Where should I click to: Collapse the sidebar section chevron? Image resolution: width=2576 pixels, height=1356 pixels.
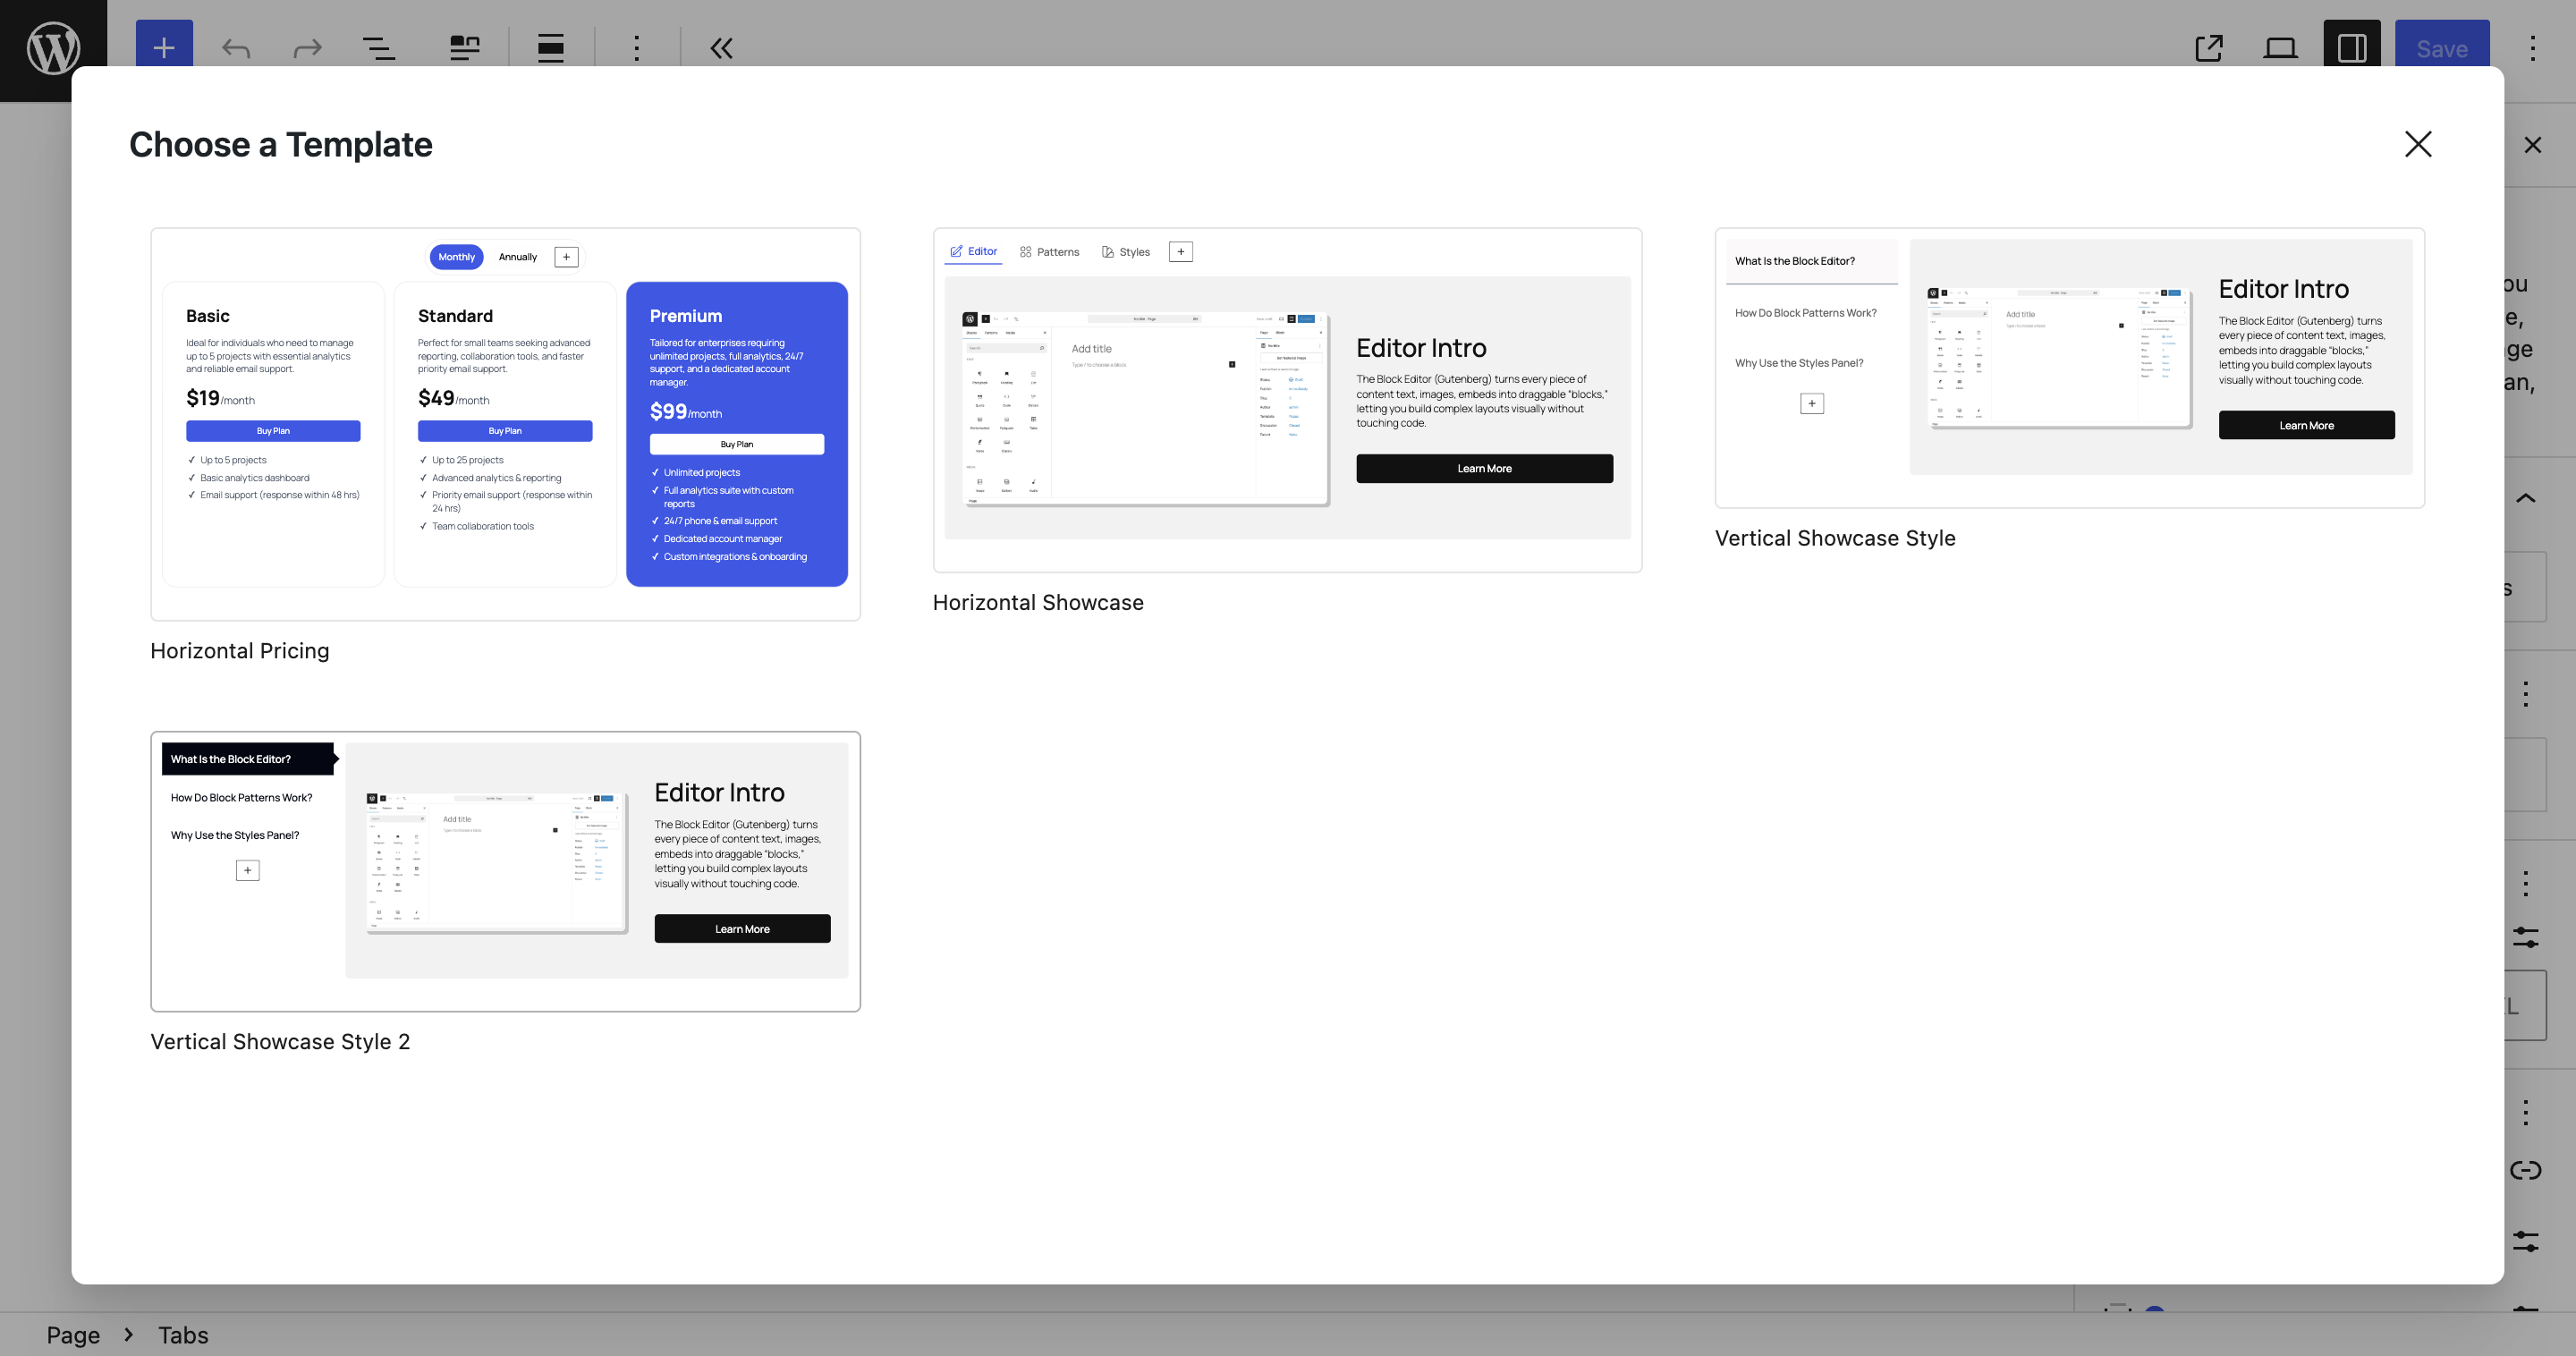pos(2525,498)
